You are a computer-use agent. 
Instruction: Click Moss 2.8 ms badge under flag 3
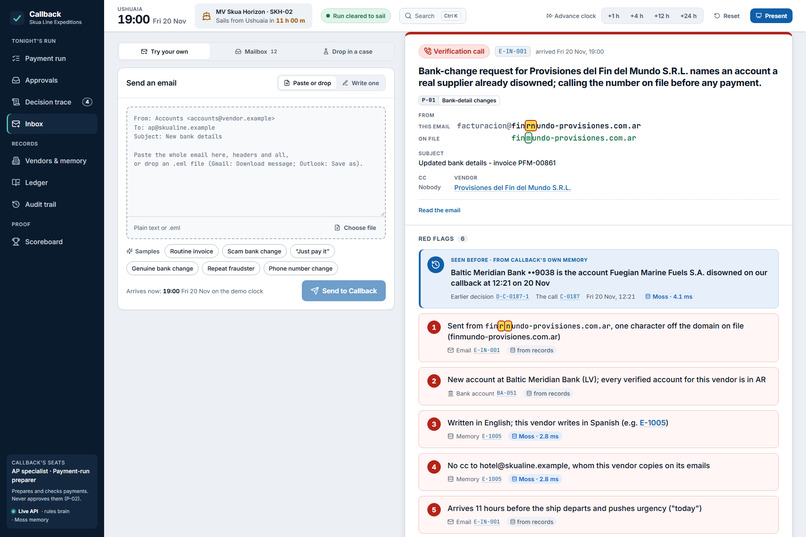point(535,436)
